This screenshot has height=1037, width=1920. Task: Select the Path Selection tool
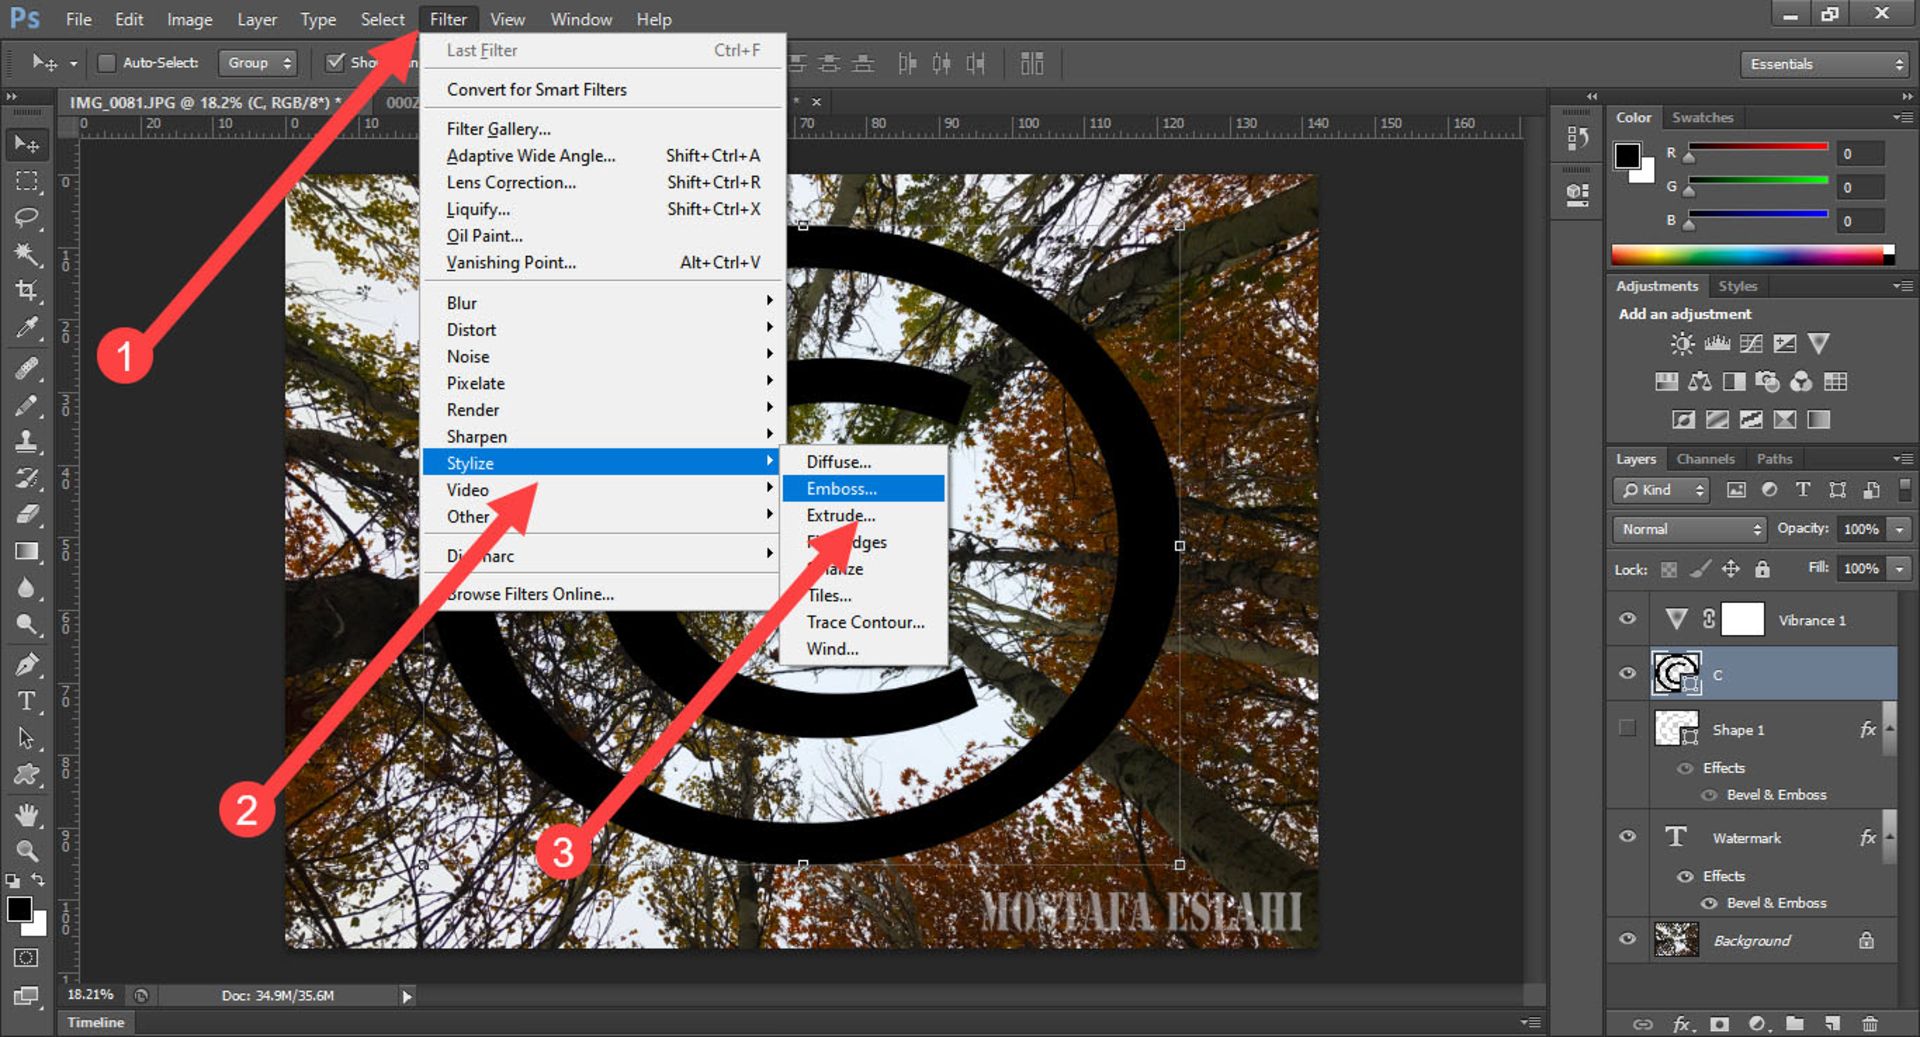[26, 738]
